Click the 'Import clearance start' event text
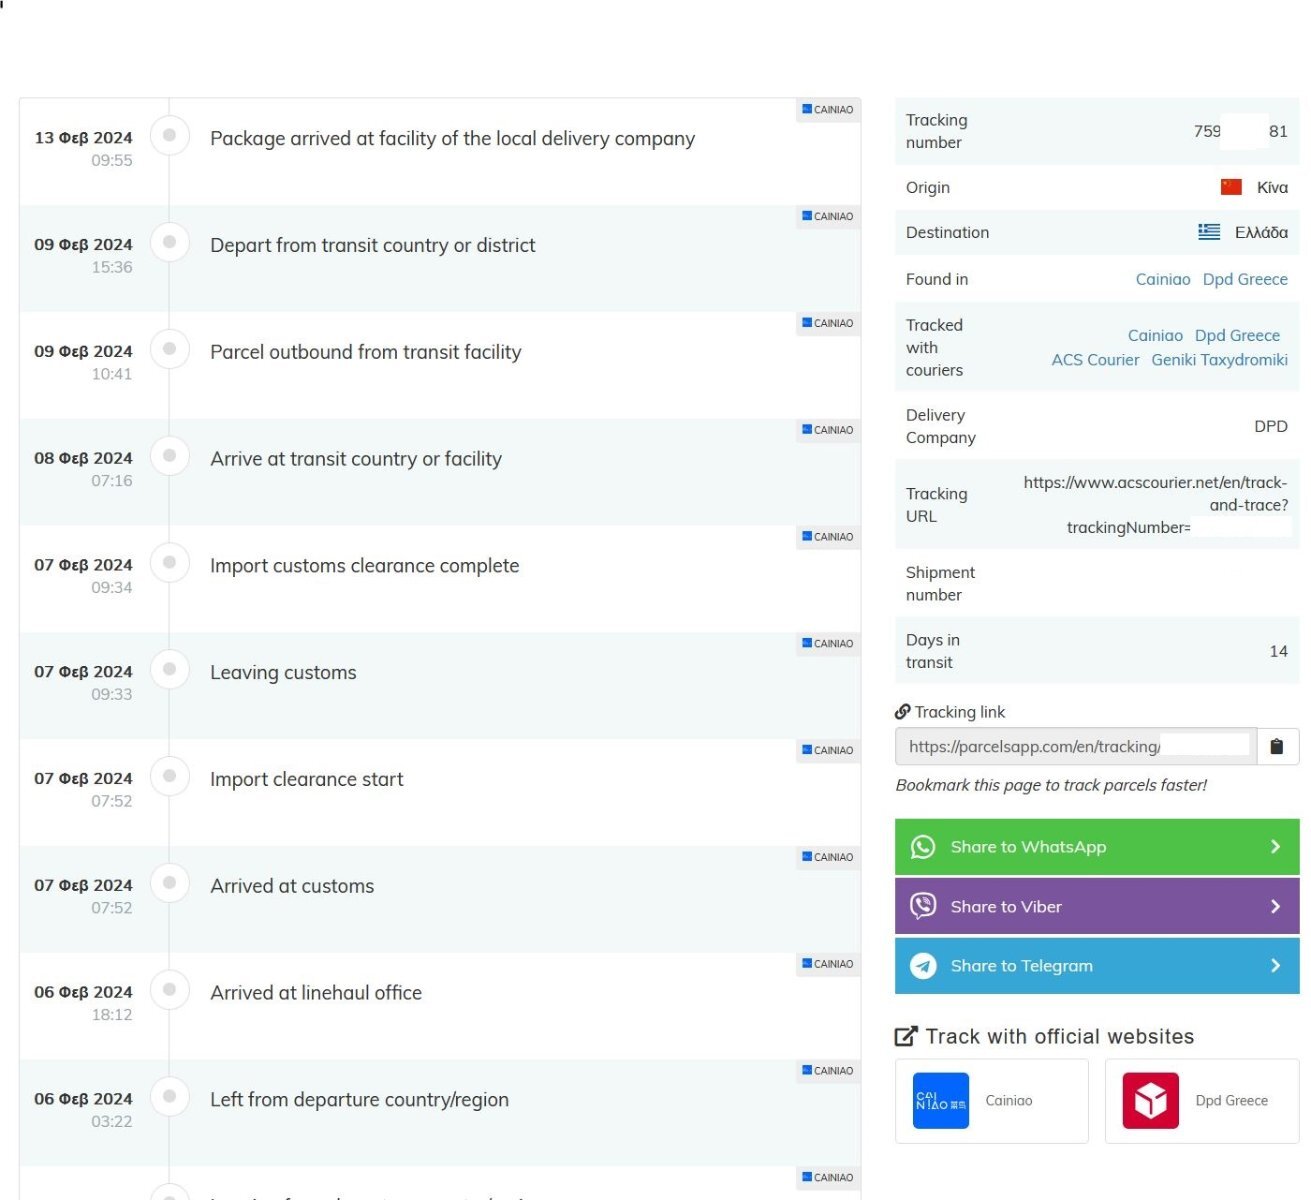 pos(307,780)
